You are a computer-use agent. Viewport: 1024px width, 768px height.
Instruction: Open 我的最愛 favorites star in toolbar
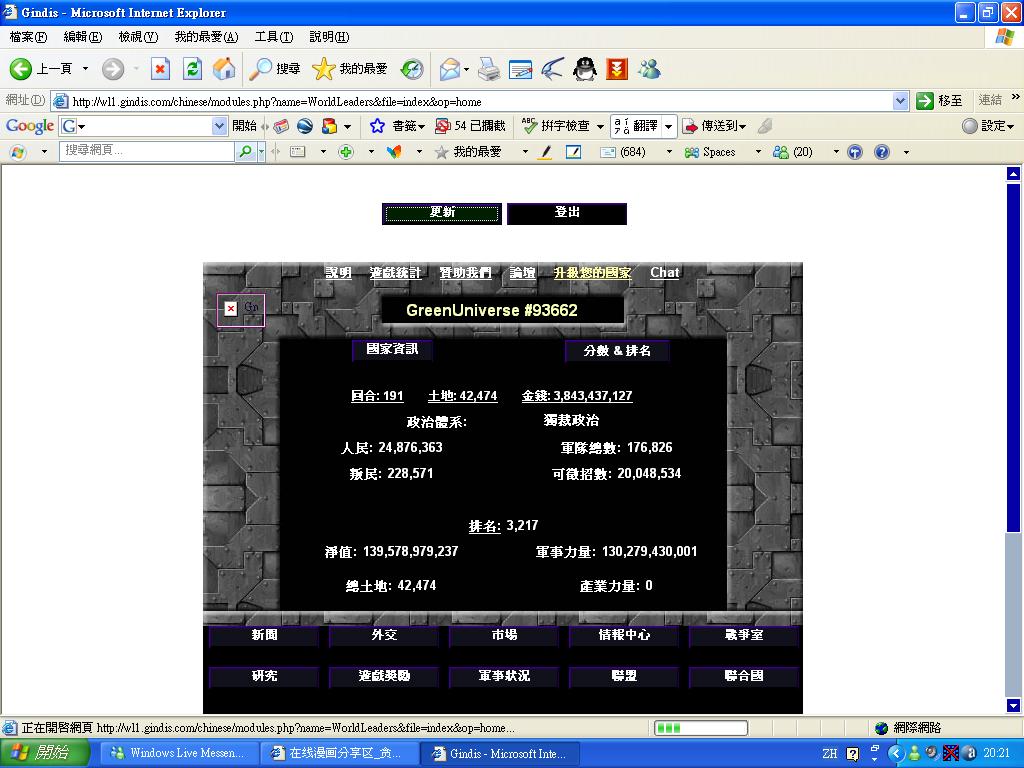point(350,69)
